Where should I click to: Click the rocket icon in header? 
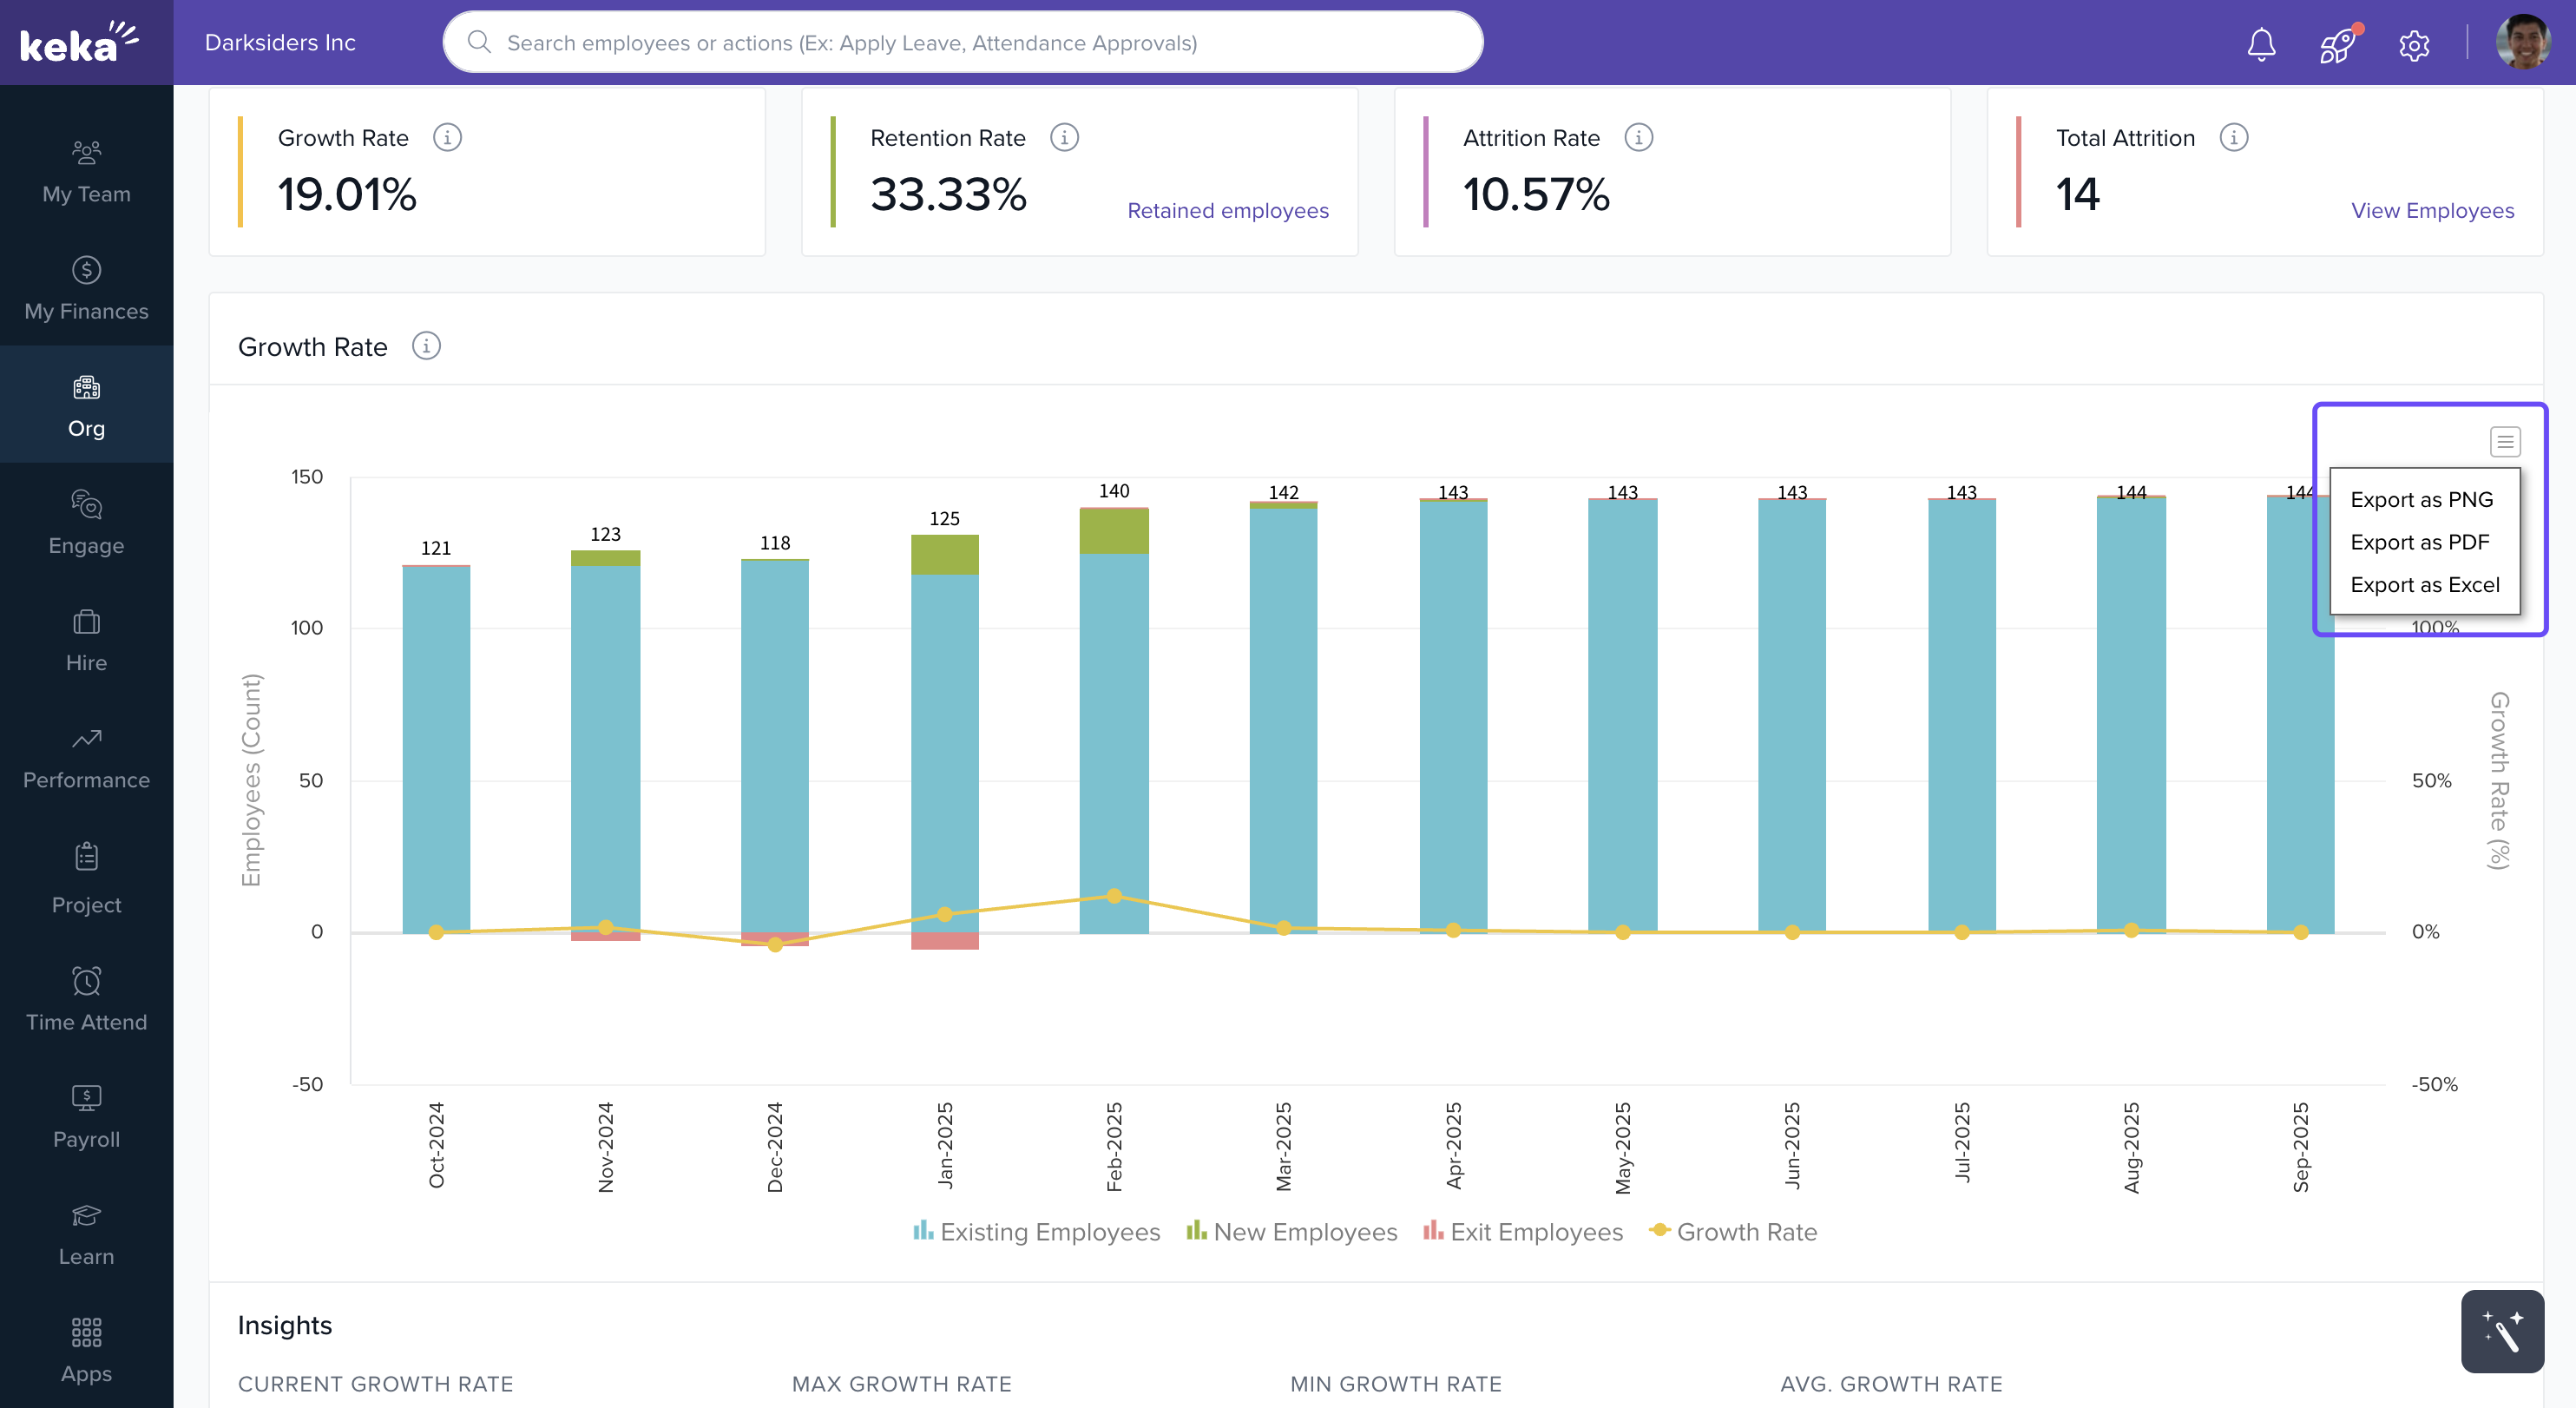(x=2337, y=44)
